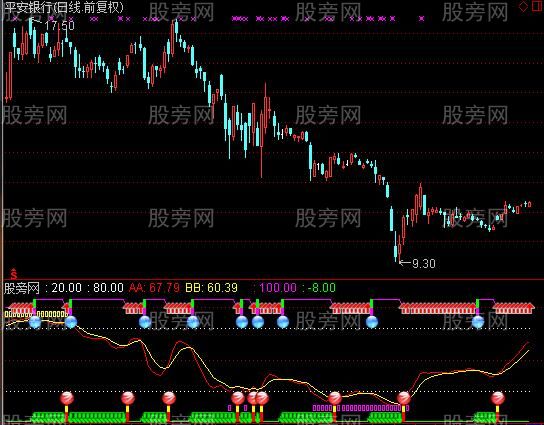Image resolution: width=544 pixels, height=425 pixels.
Task: Click the rightmost red ball signal marker
Action: pos(498,398)
